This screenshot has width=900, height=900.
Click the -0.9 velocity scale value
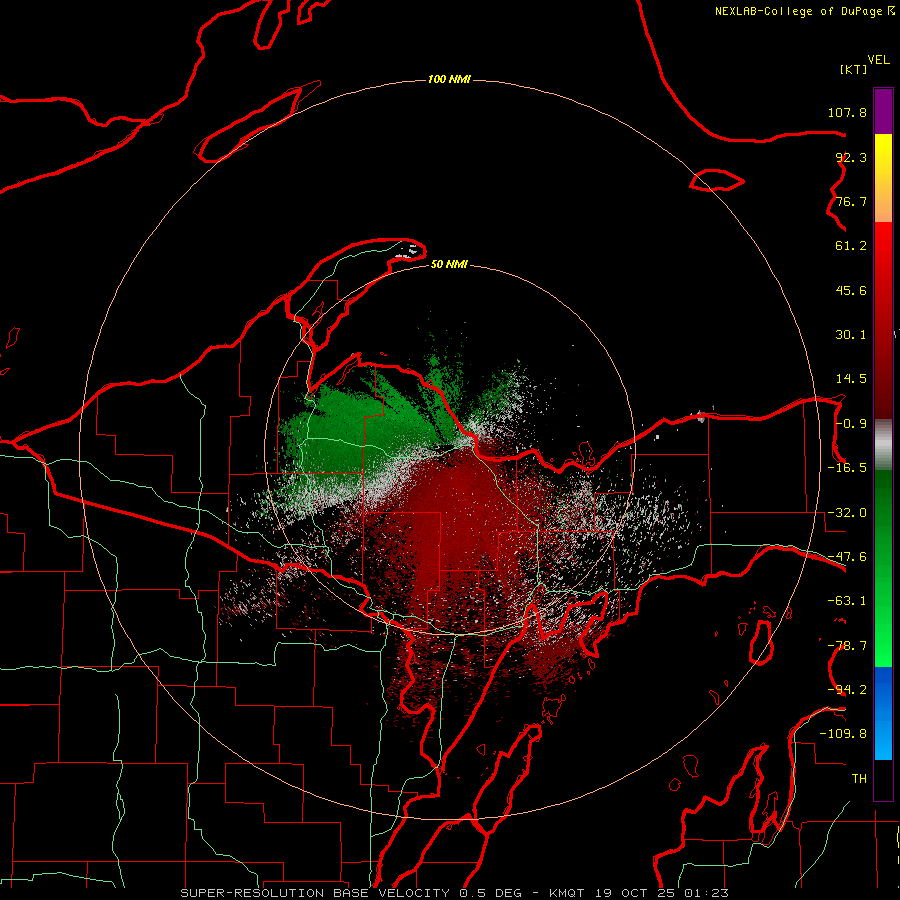coord(851,424)
